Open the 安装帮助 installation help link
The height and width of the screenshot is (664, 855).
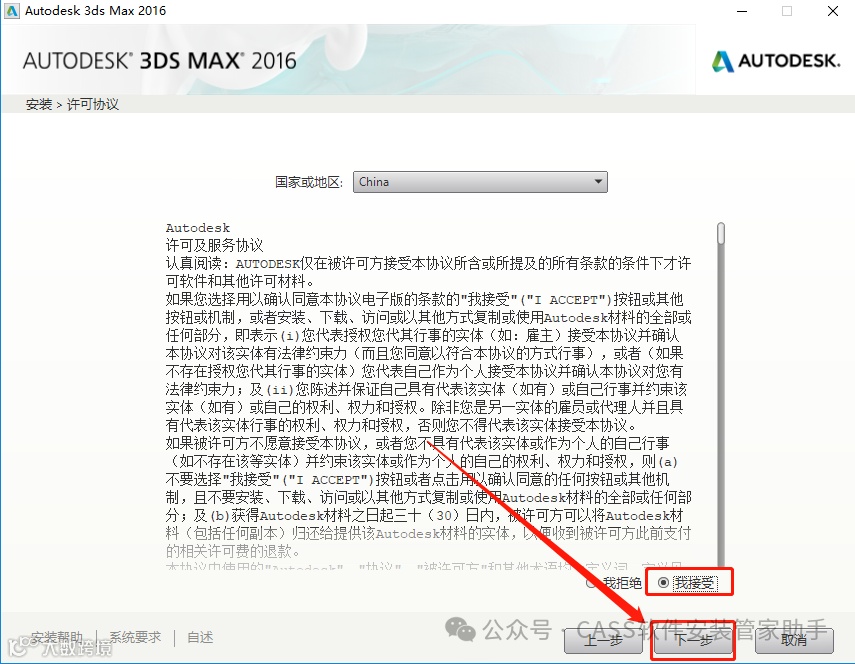pos(57,637)
